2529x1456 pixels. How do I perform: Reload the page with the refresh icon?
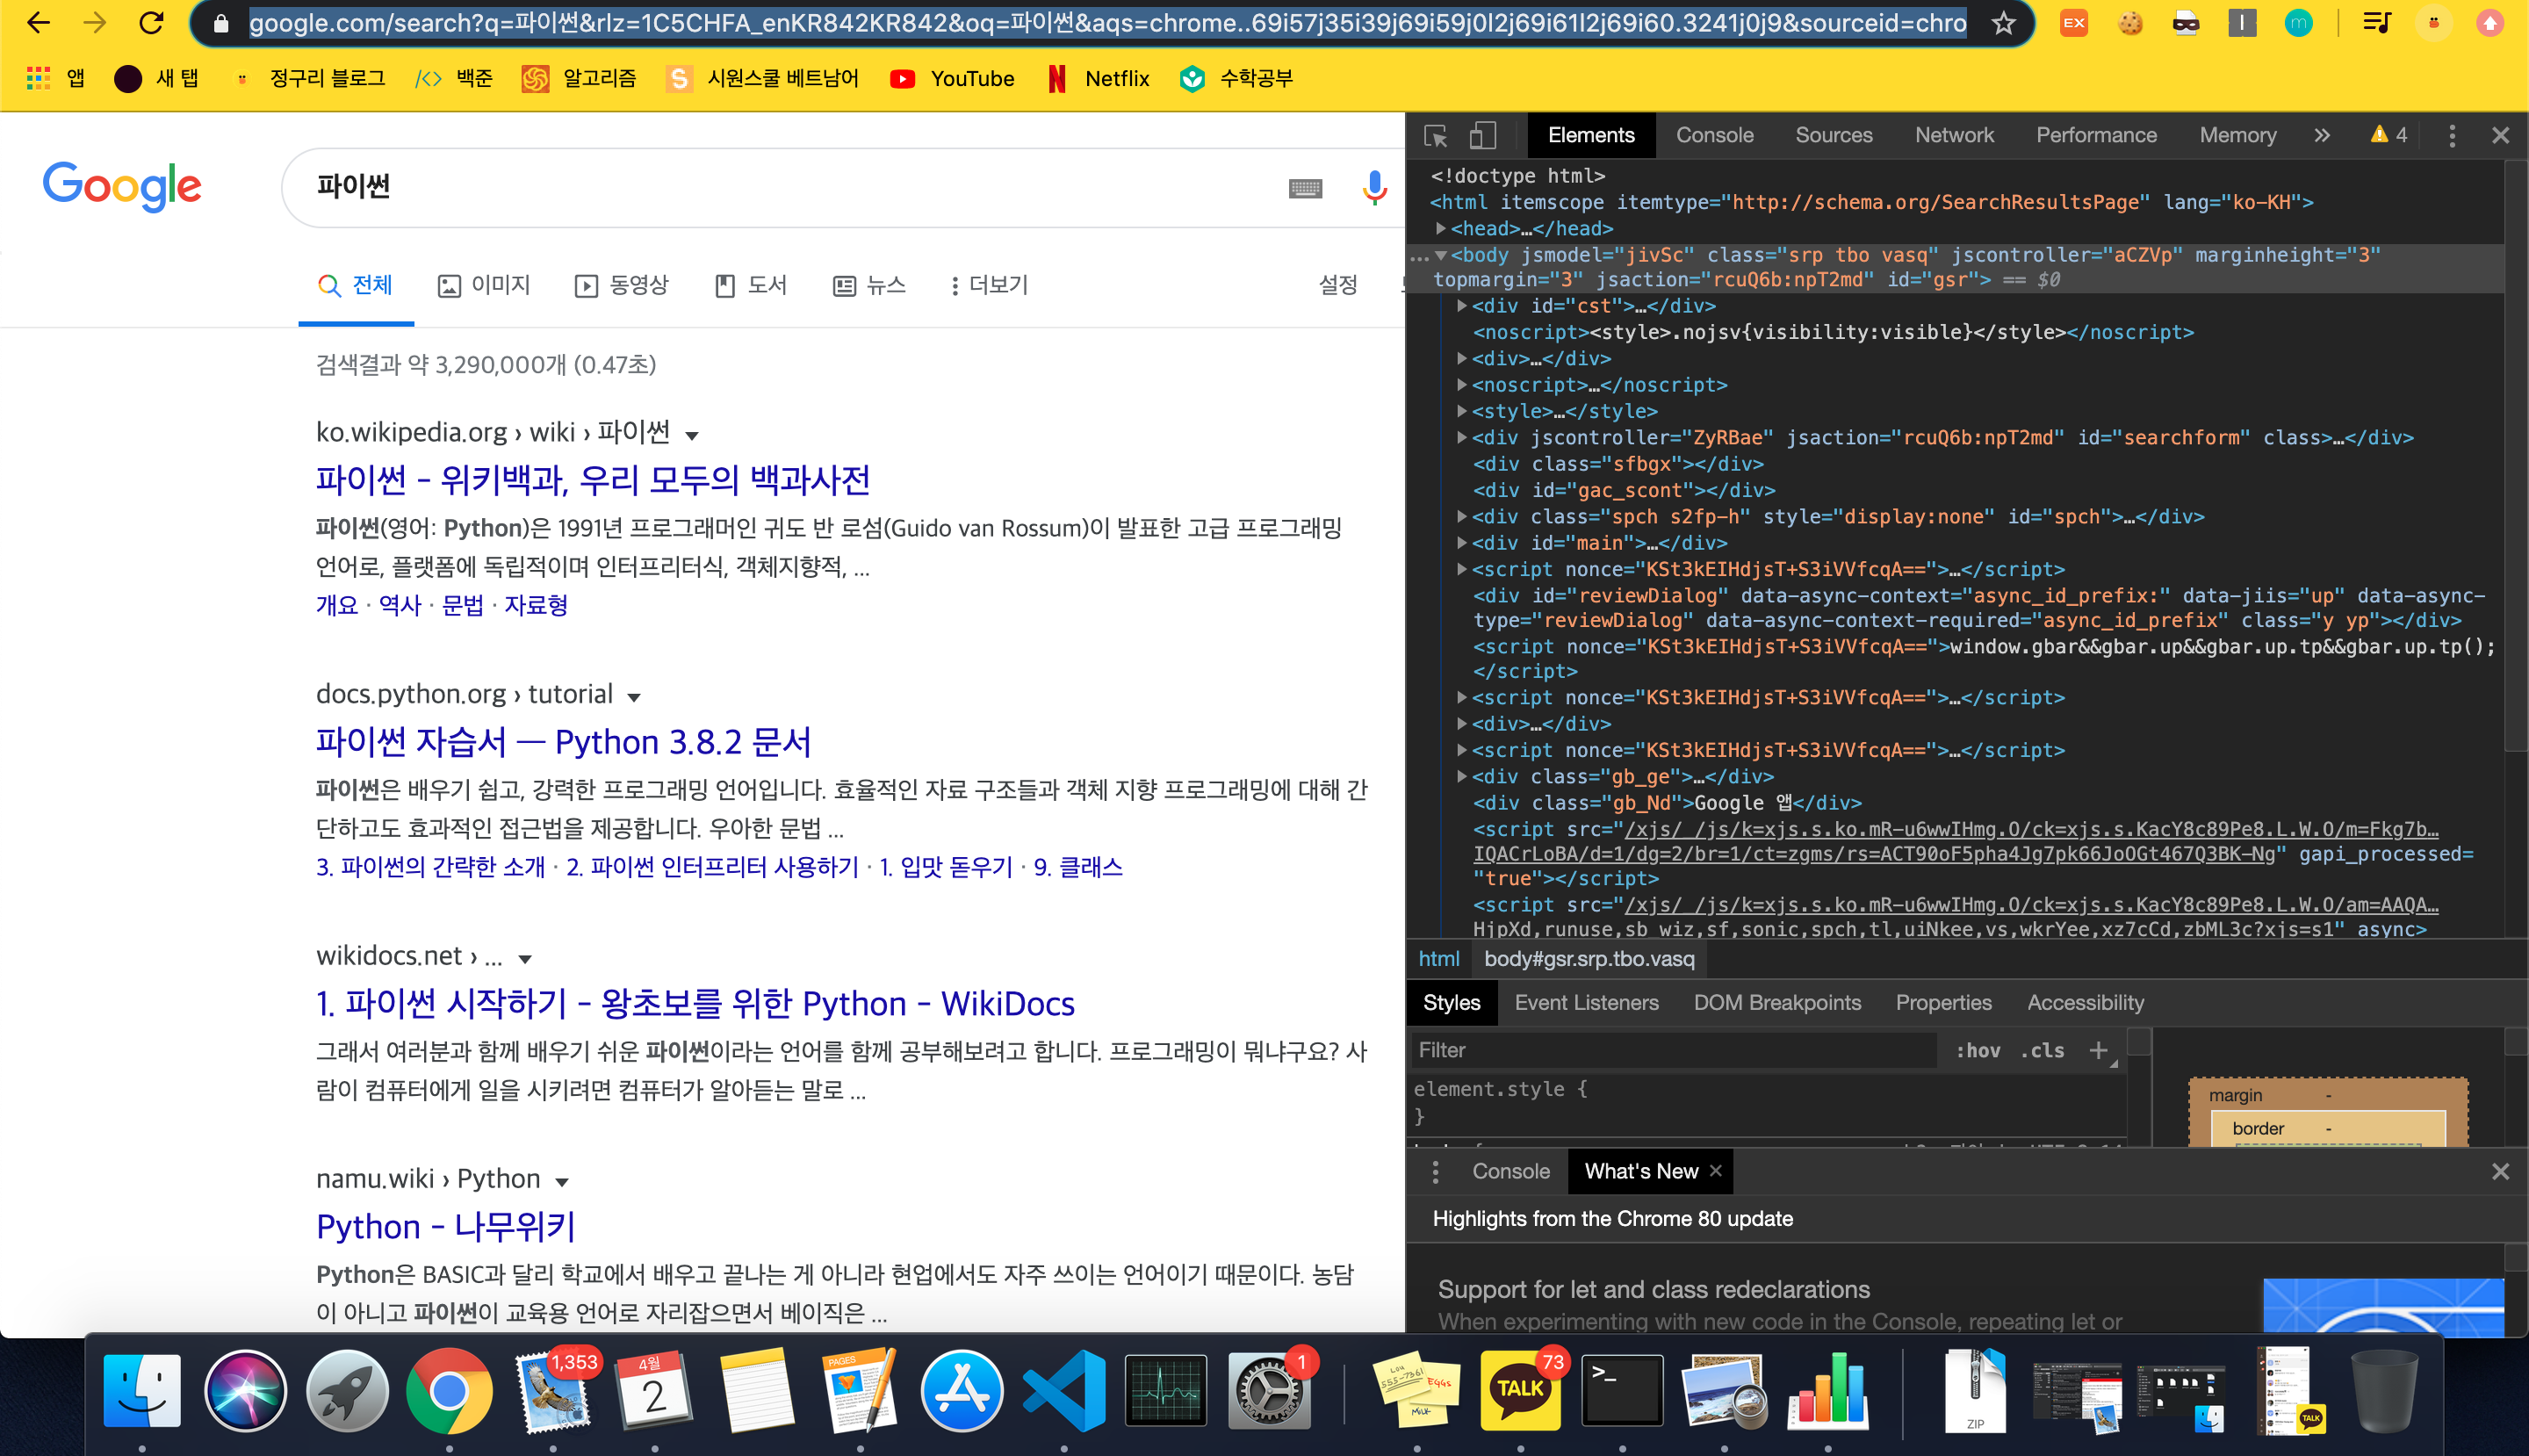(151, 23)
